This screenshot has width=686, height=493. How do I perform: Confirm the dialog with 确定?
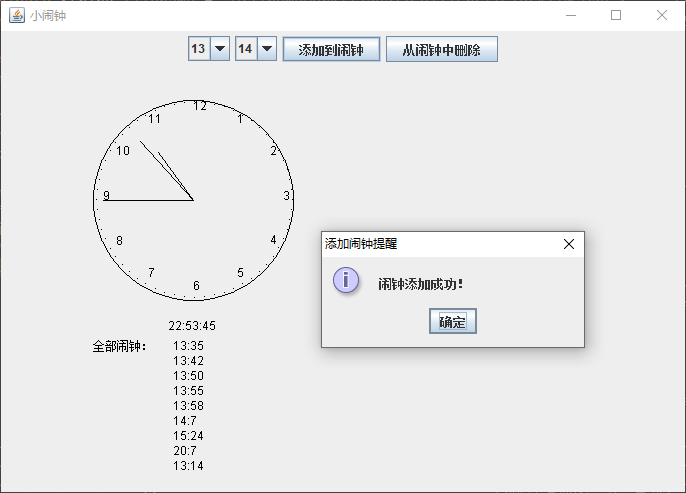click(x=452, y=321)
